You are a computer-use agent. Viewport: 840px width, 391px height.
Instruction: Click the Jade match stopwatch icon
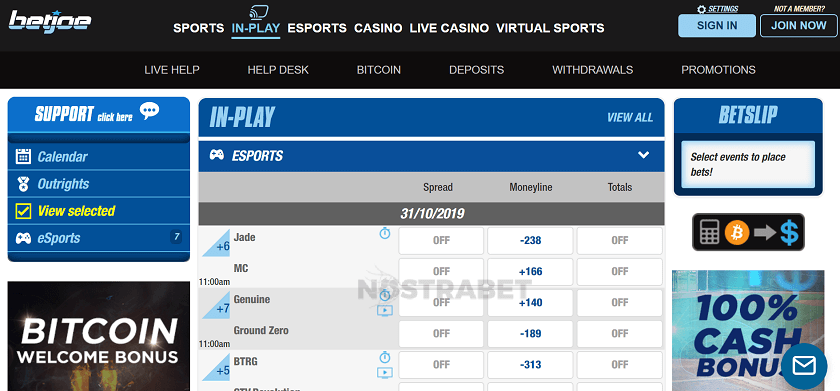coord(385,233)
